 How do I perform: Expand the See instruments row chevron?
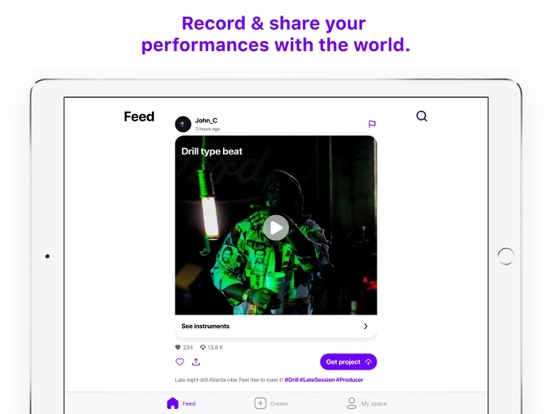click(x=366, y=326)
